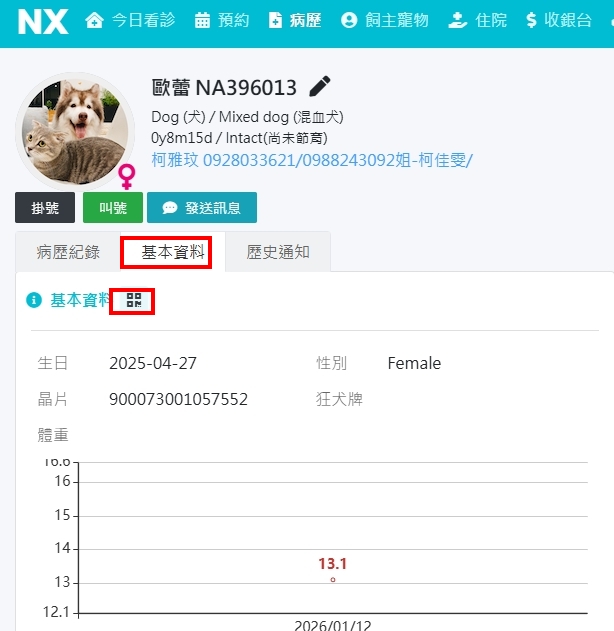Click the female gender symbol on the avatar
614x631 pixels.
coord(126,176)
